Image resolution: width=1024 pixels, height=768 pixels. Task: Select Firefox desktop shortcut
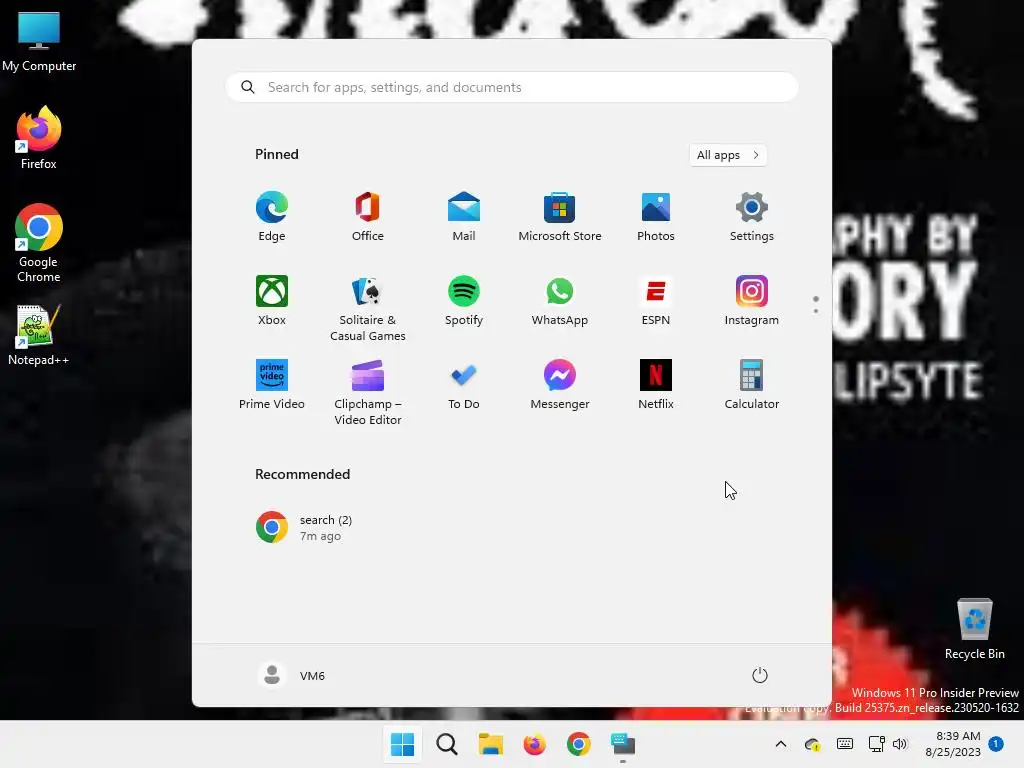[39, 138]
